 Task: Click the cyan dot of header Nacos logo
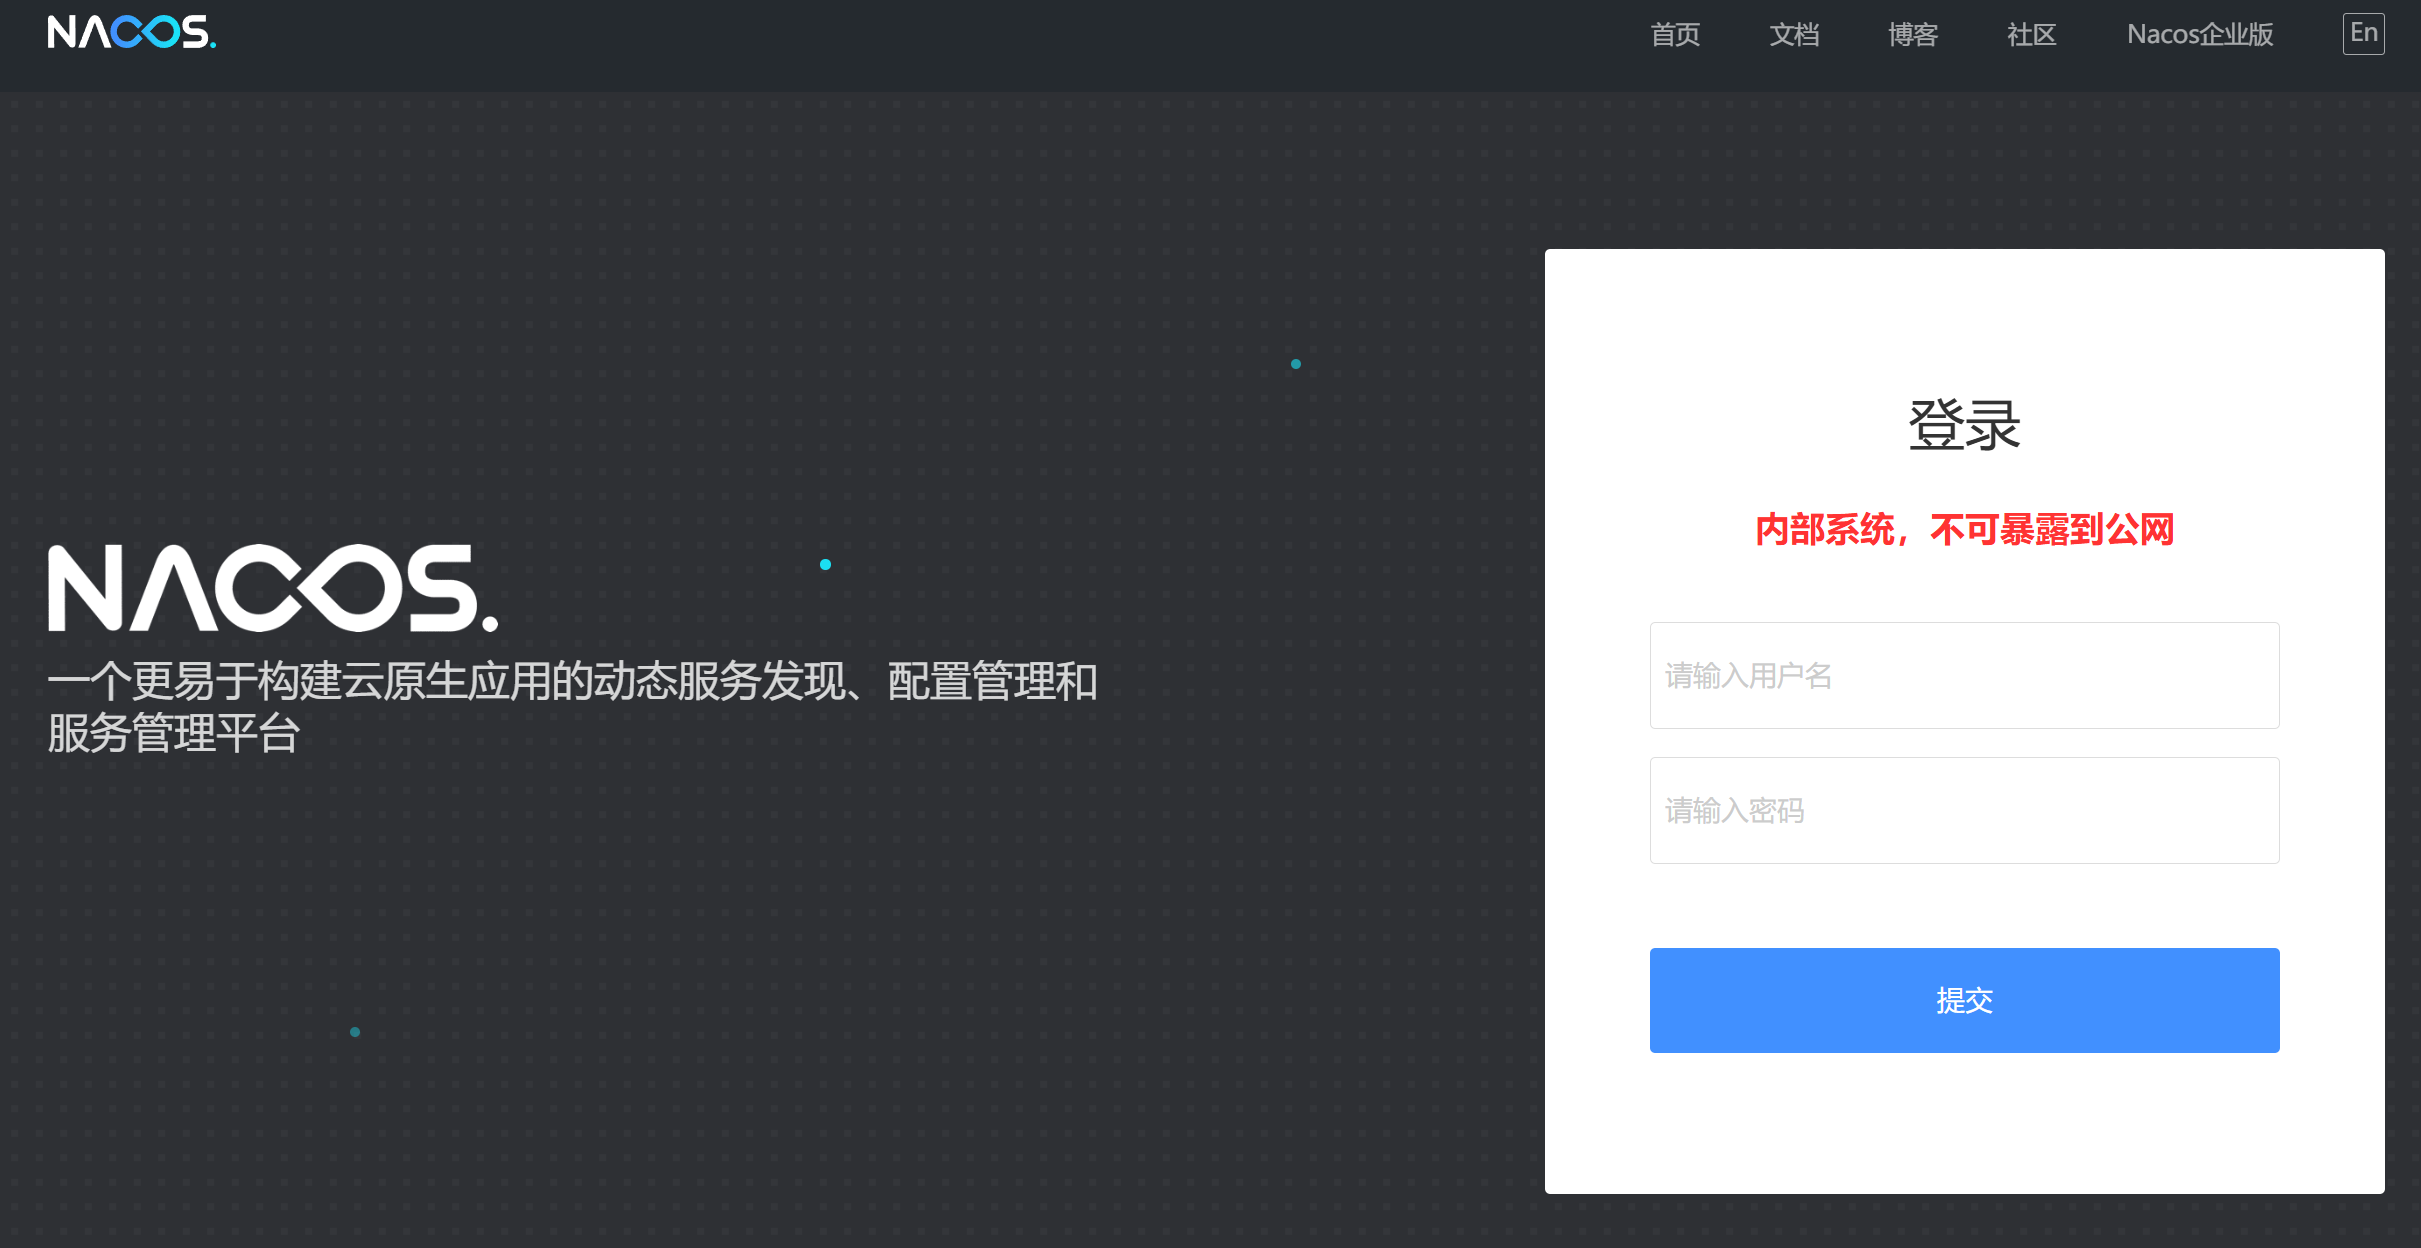coord(213,46)
